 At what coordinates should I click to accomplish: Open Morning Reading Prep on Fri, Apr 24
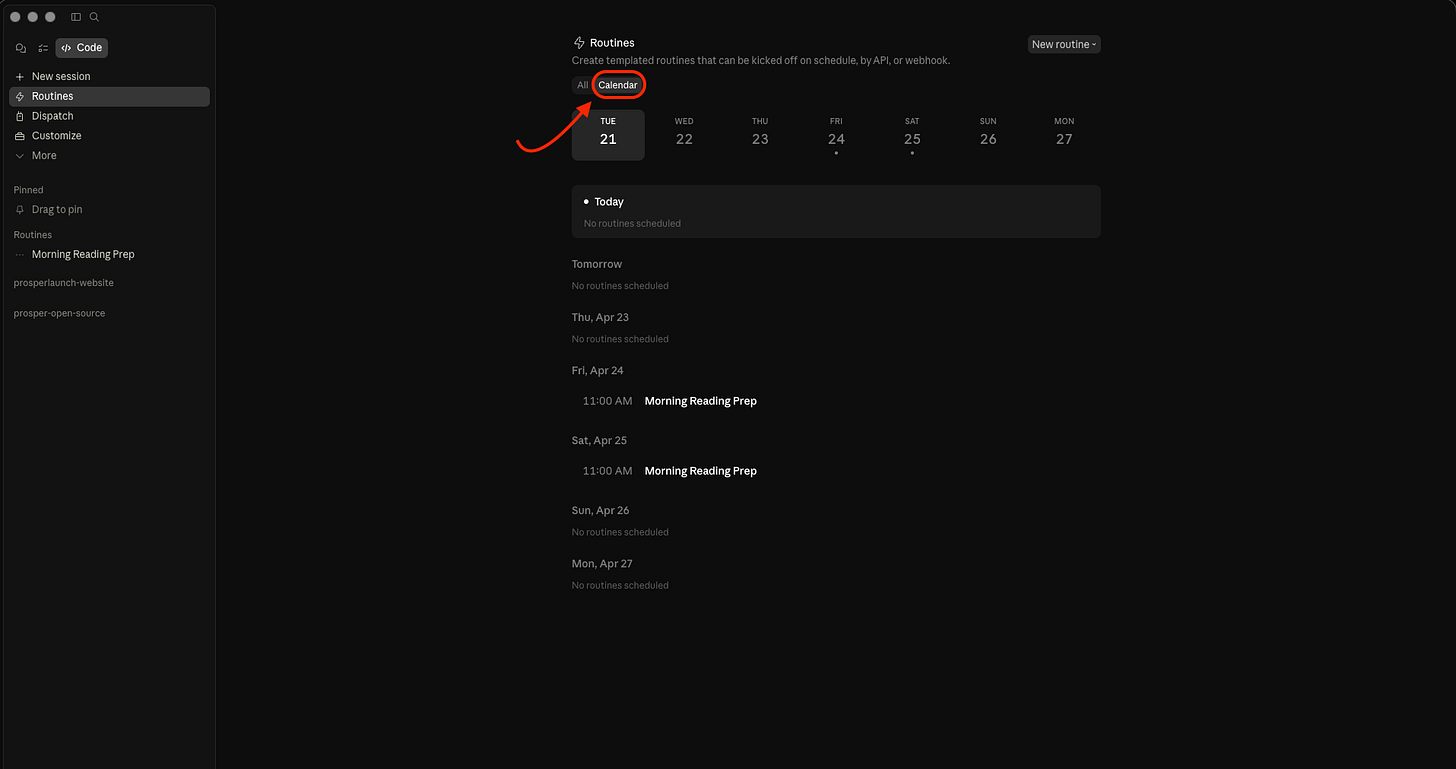700,401
